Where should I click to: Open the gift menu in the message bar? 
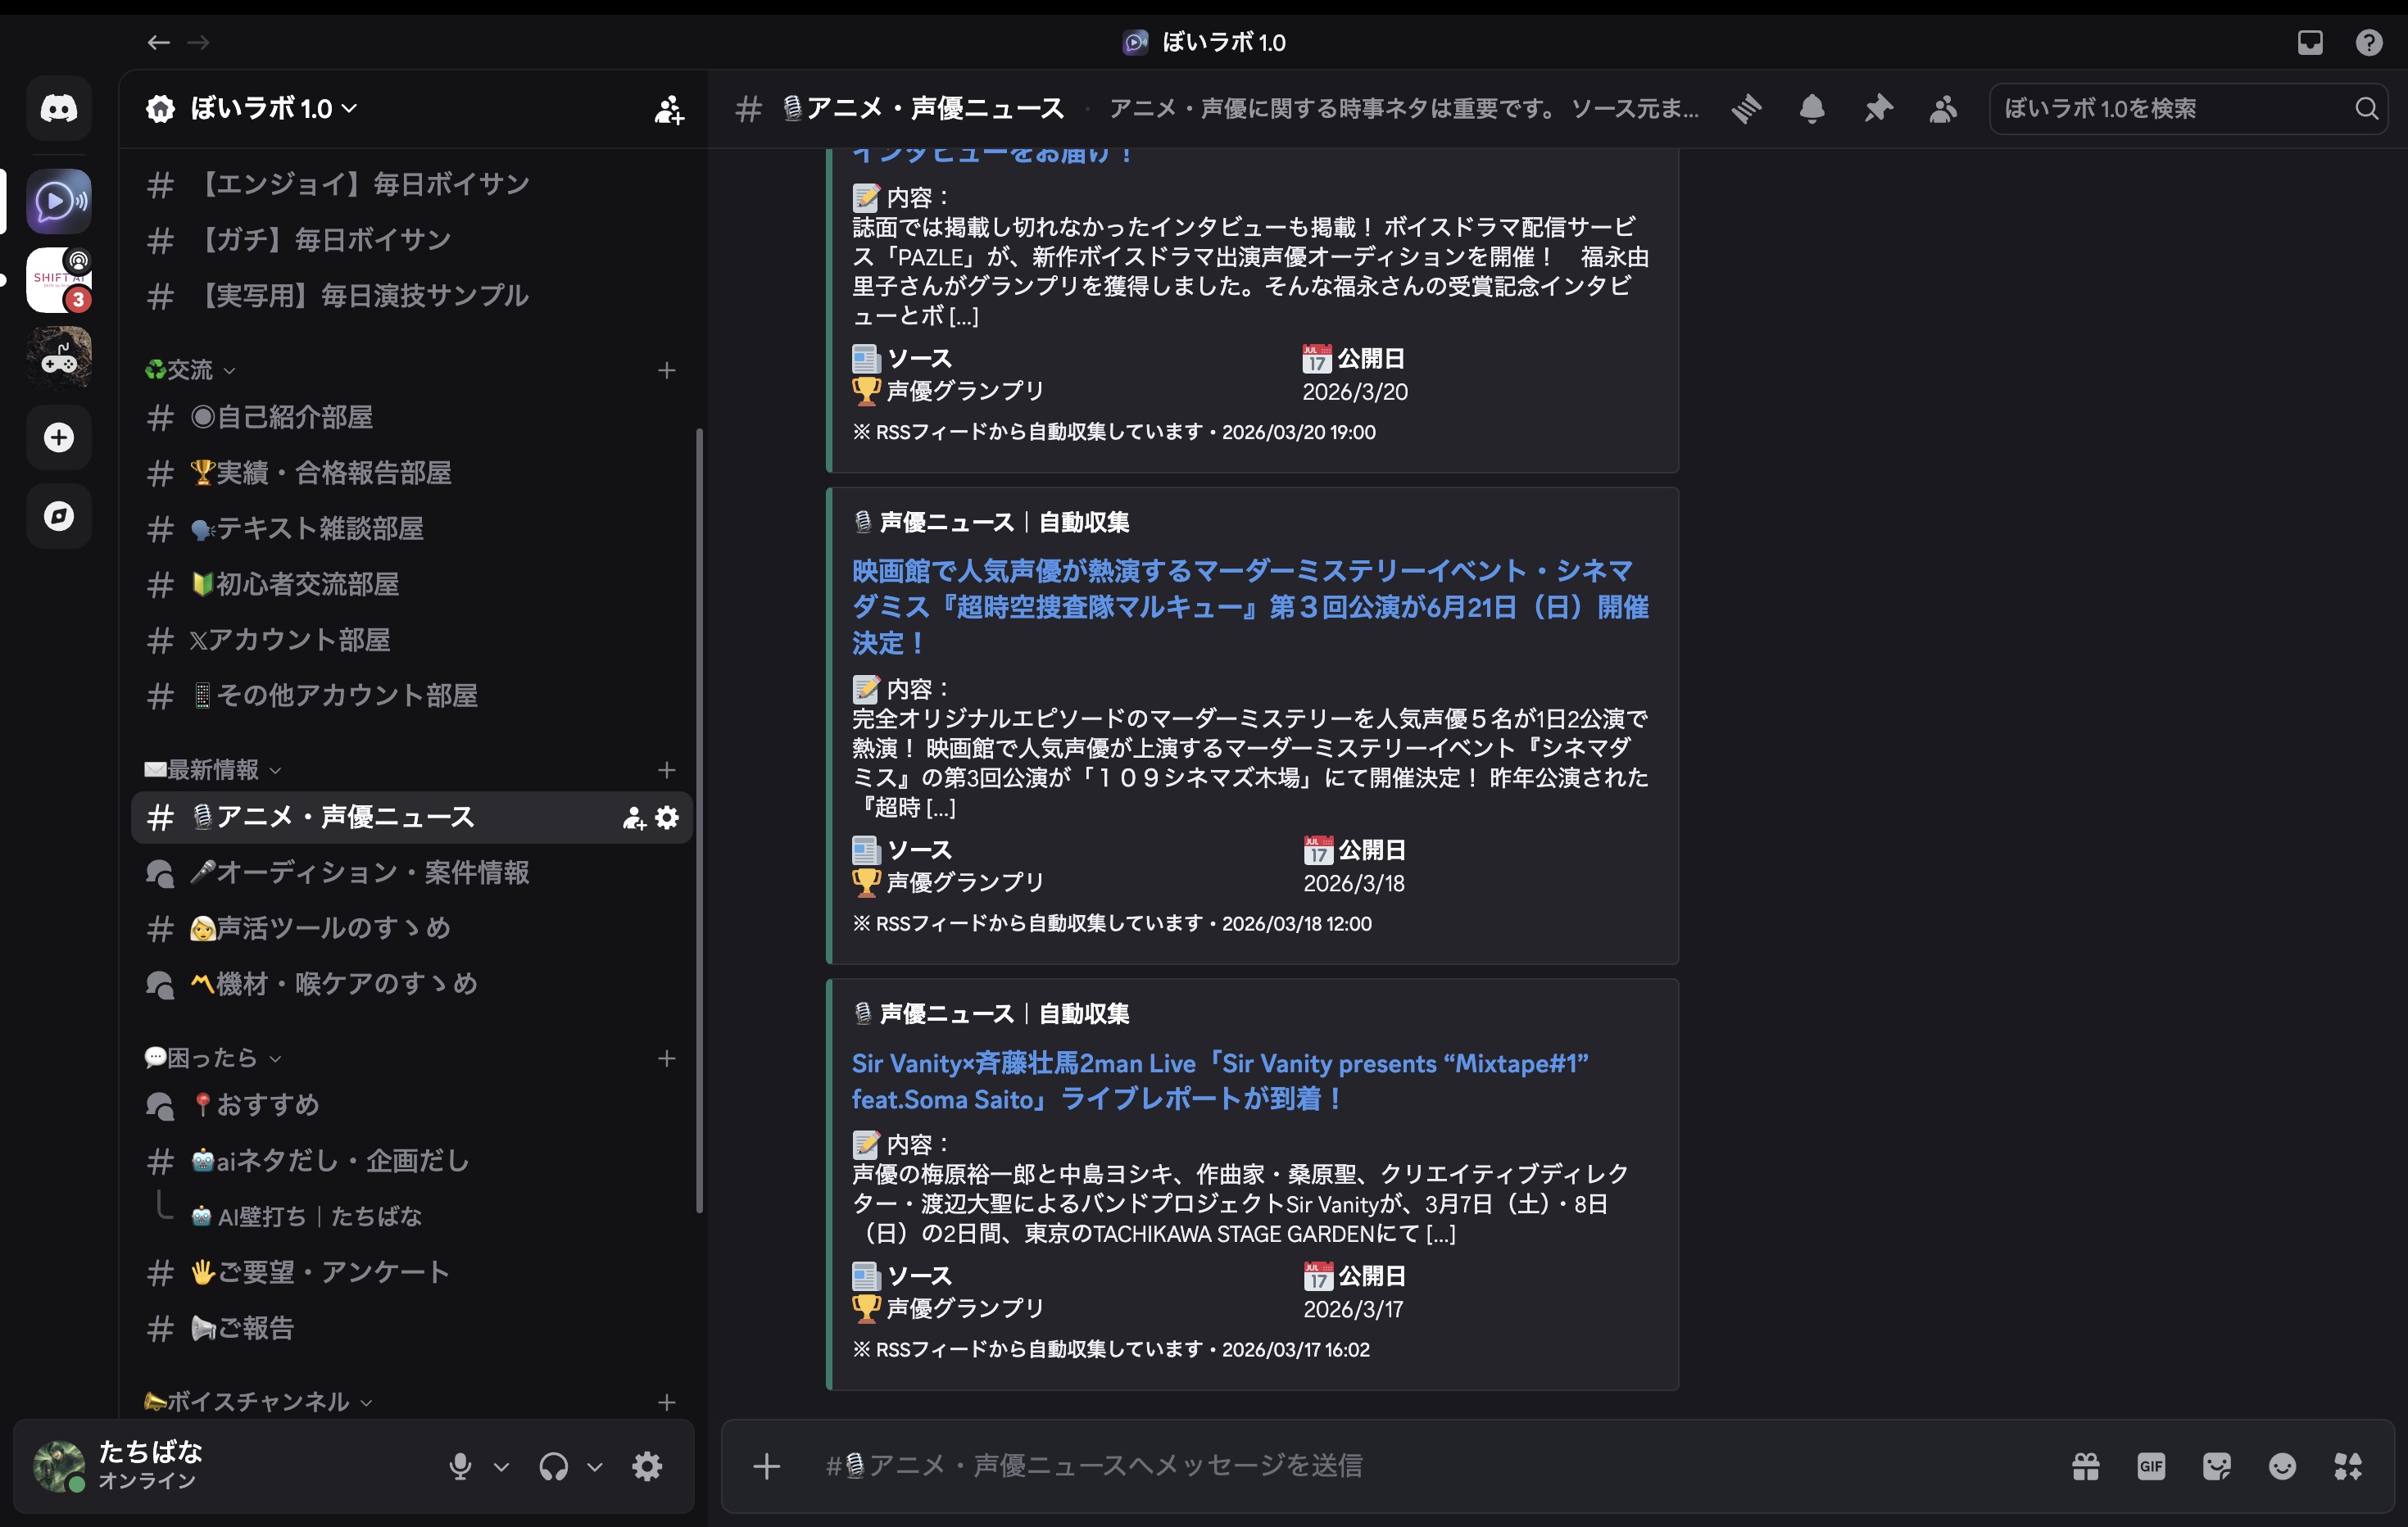[x=2085, y=1466]
